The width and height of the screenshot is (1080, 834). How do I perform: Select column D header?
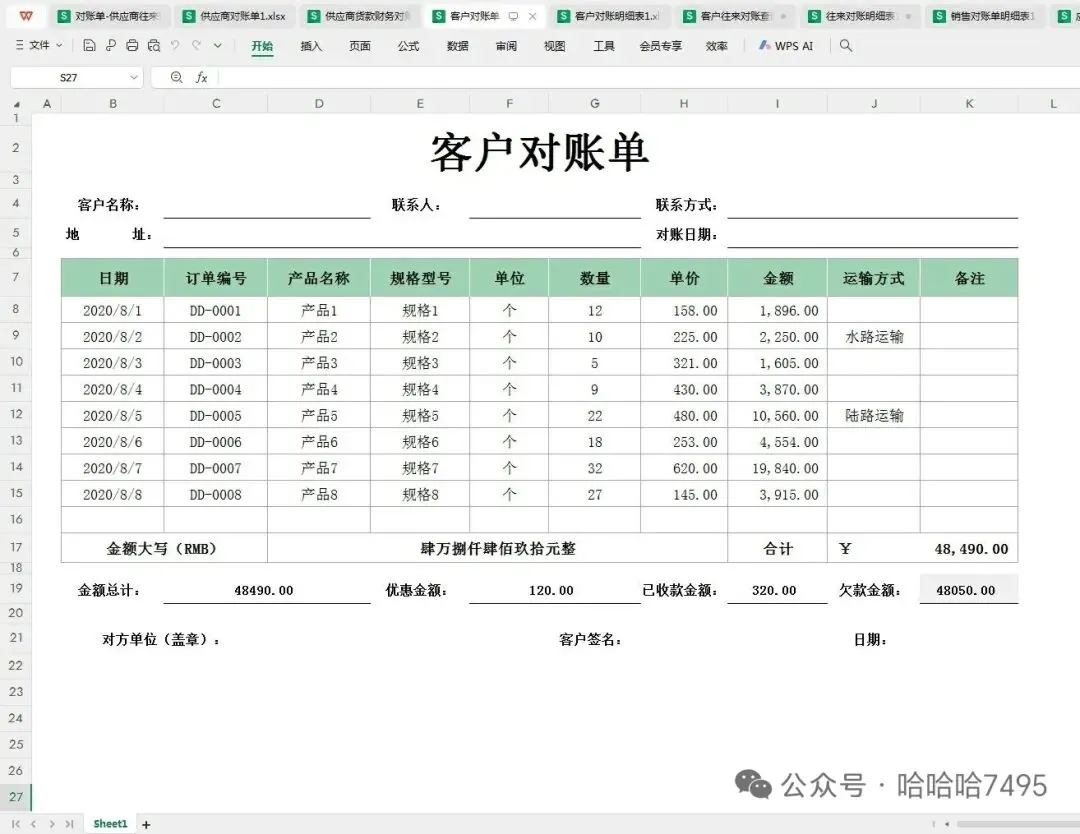click(x=319, y=103)
